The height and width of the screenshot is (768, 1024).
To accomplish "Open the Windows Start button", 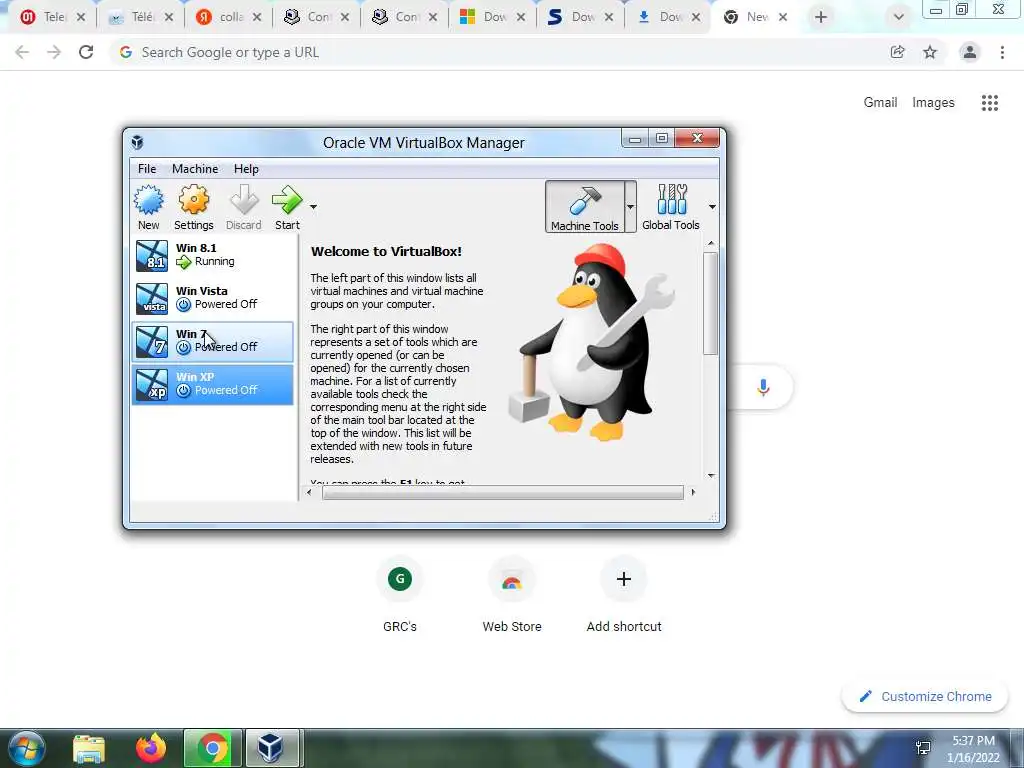I will [x=26, y=748].
